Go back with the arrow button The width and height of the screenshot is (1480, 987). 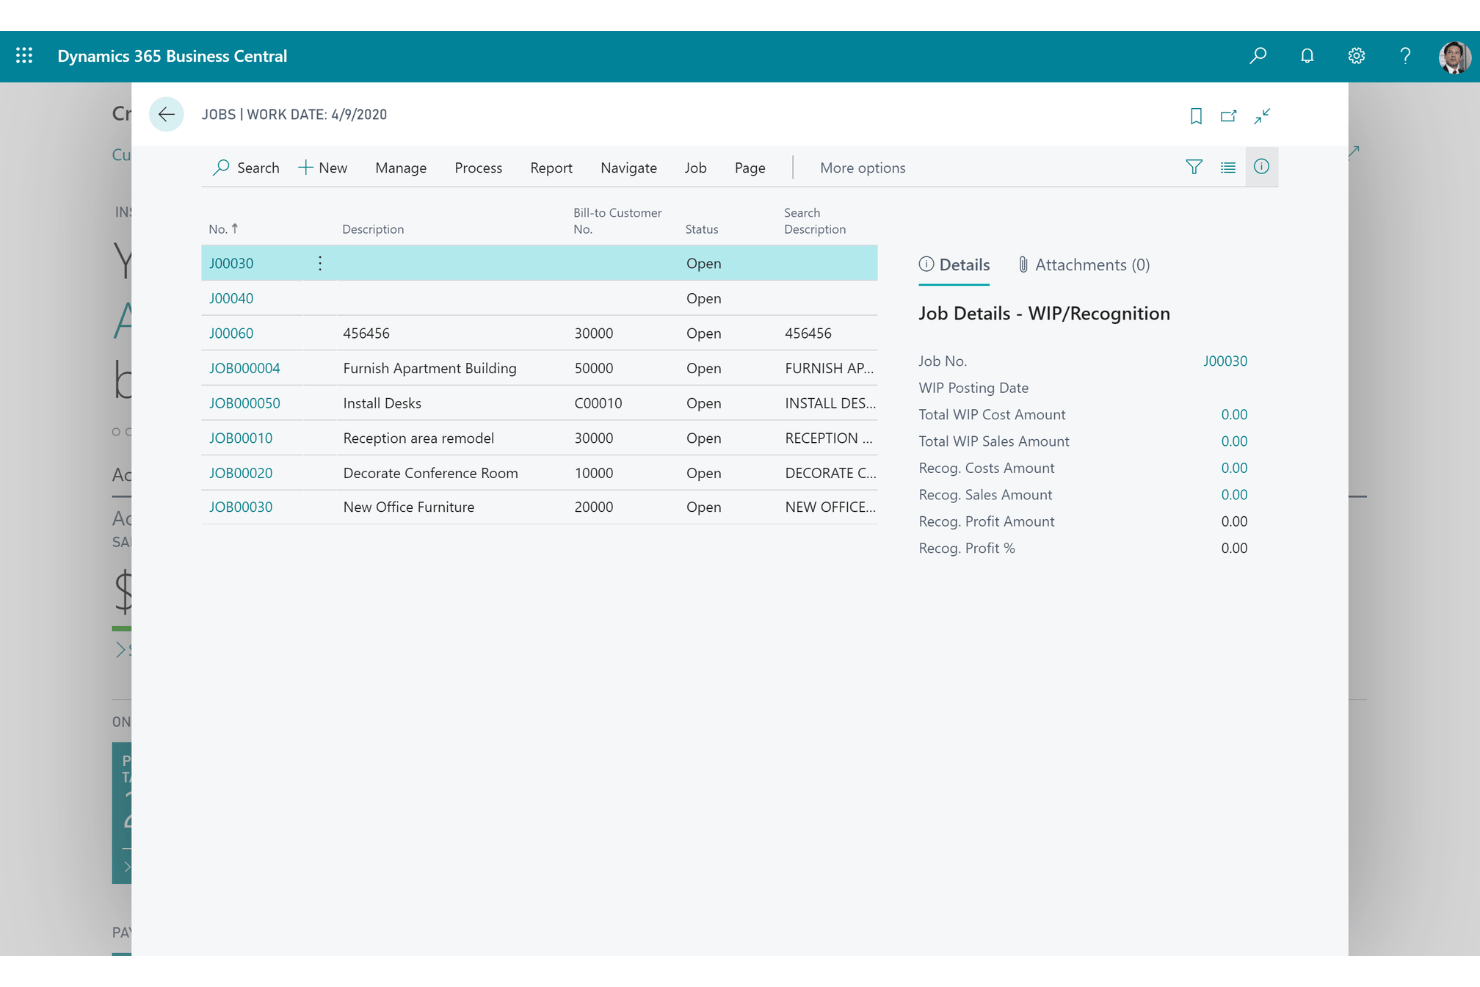coord(166,114)
